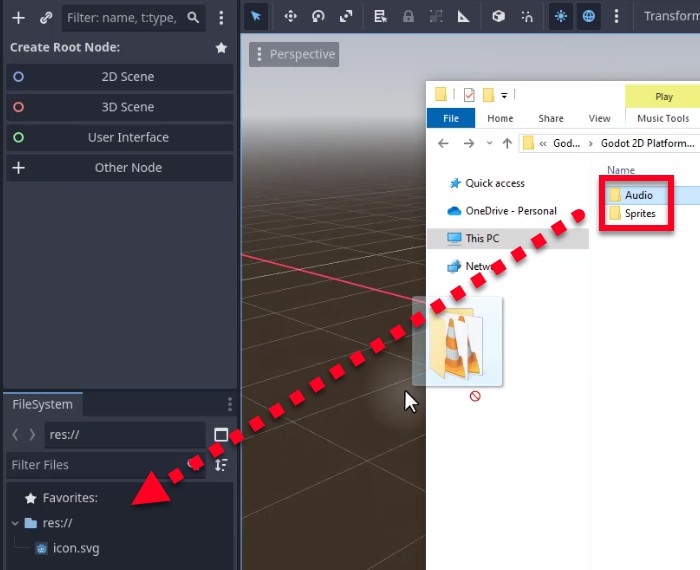Open the Scene dock three-dot options
The height and width of the screenshot is (570, 700).
[x=221, y=18]
